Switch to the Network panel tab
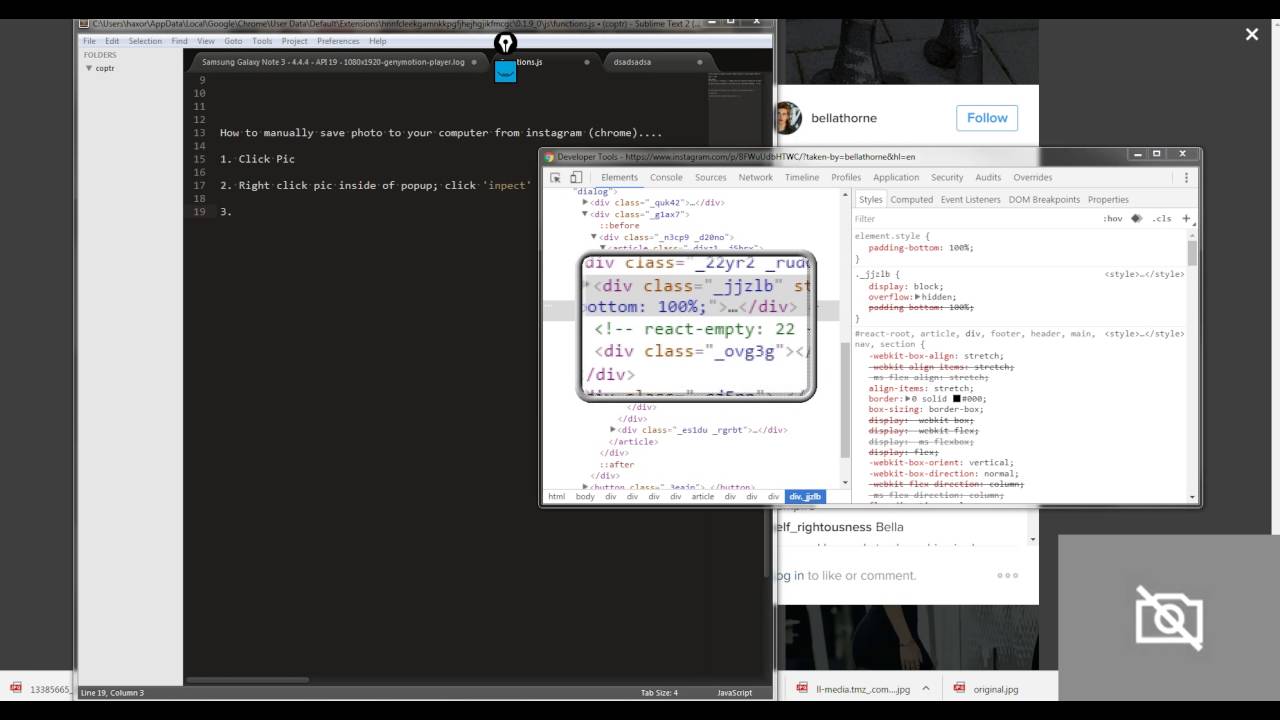This screenshot has height=720, width=1280. tap(756, 177)
